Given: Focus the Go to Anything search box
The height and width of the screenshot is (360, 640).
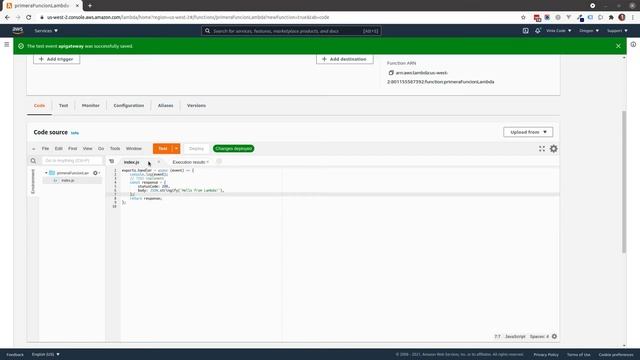Looking at the screenshot, I should [x=72, y=161].
